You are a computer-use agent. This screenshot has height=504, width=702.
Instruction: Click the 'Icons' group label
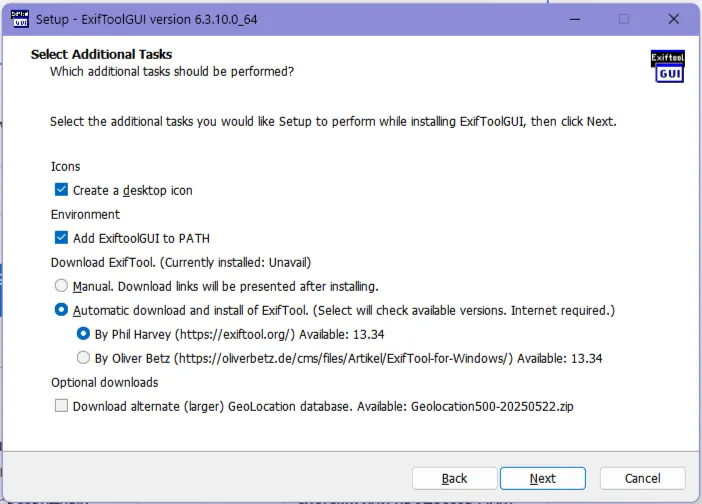pos(65,167)
